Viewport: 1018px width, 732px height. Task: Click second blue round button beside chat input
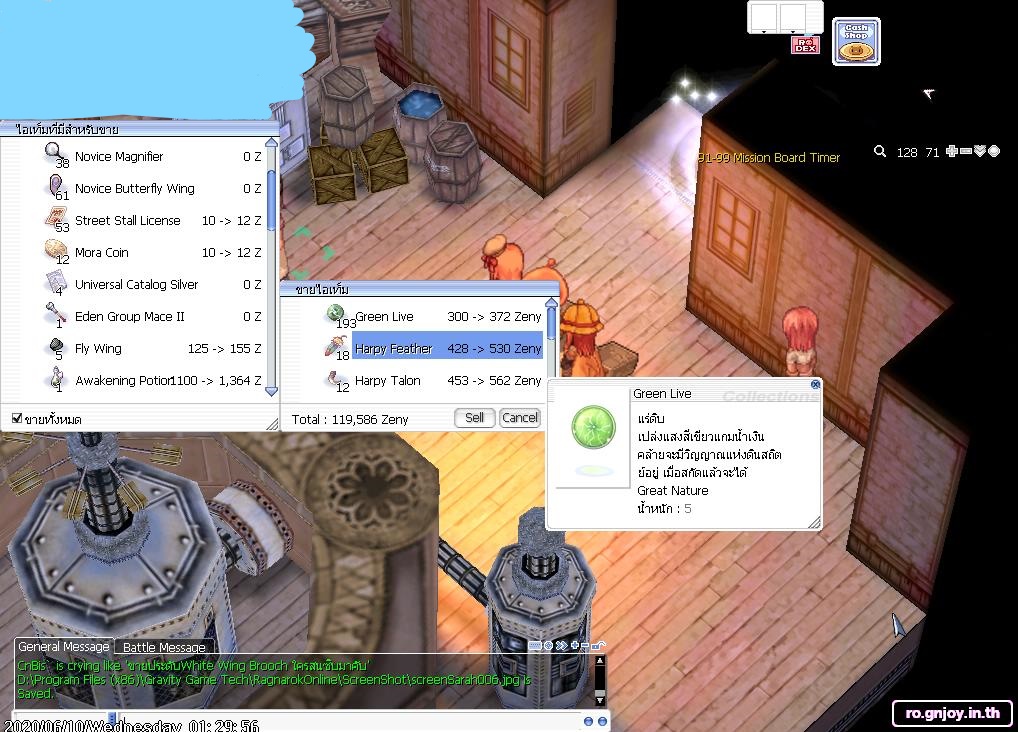[x=602, y=722]
